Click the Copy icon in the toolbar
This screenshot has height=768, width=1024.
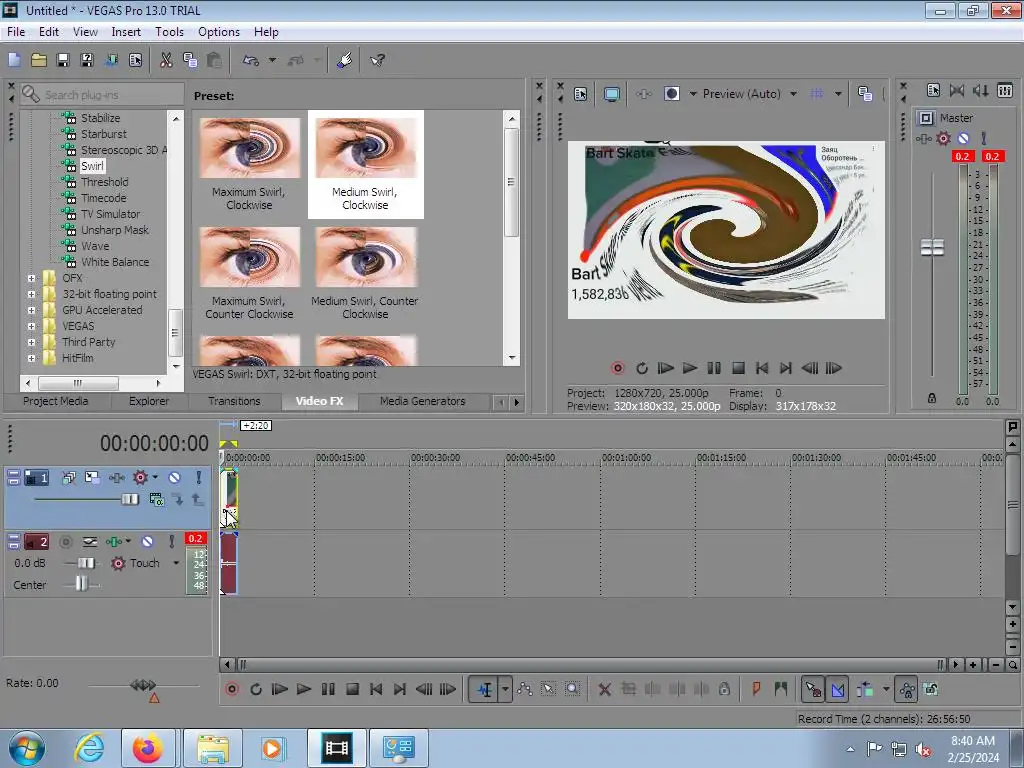click(x=190, y=60)
